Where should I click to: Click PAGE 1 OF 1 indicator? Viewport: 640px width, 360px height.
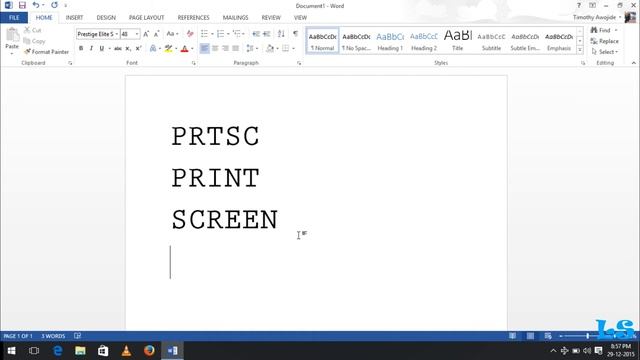[x=18, y=336]
